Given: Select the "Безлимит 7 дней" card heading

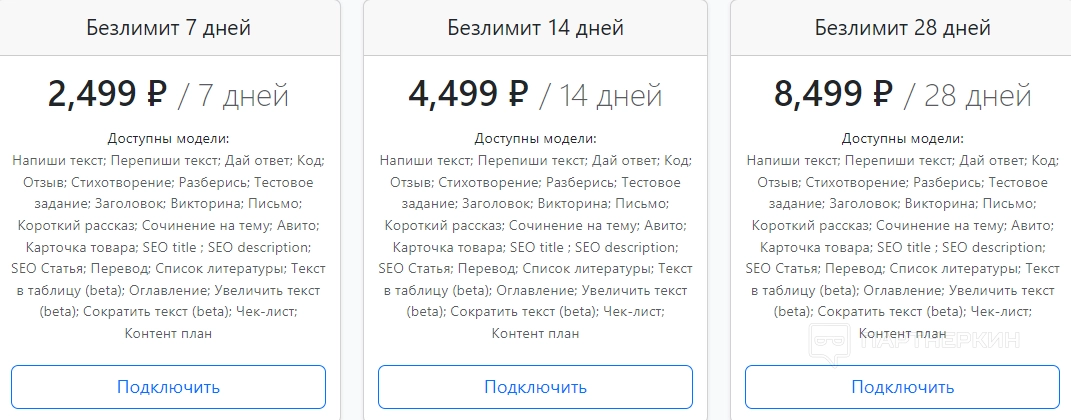Looking at the screenshot, I should (x=168, y=27).
